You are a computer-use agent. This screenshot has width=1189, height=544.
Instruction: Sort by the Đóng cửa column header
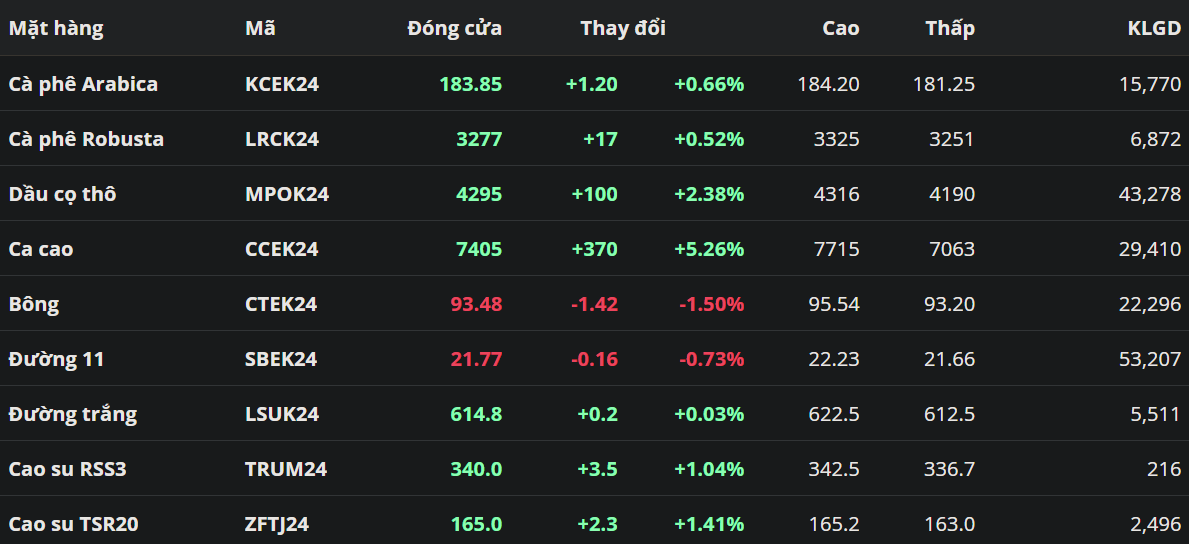click(454, 29)
